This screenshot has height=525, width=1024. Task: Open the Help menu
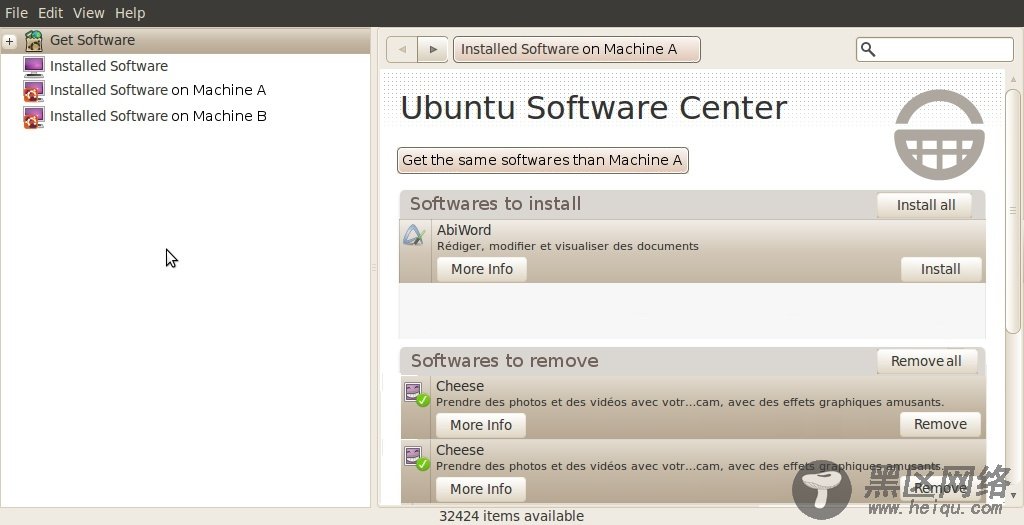tap(130, 13)
